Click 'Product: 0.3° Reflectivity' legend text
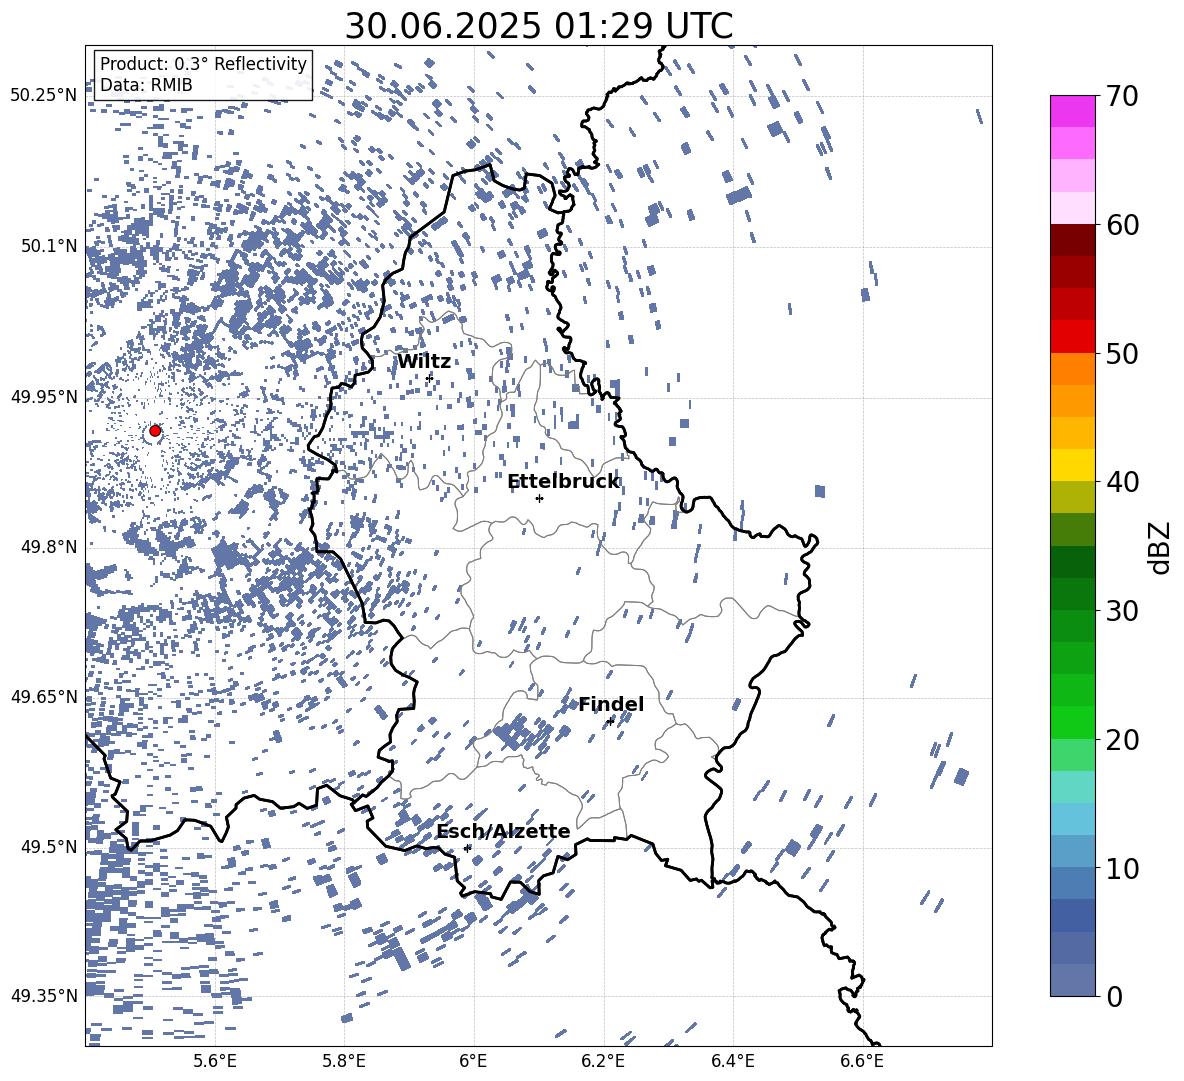1184x1081 pixels. [x=203, y=63]
